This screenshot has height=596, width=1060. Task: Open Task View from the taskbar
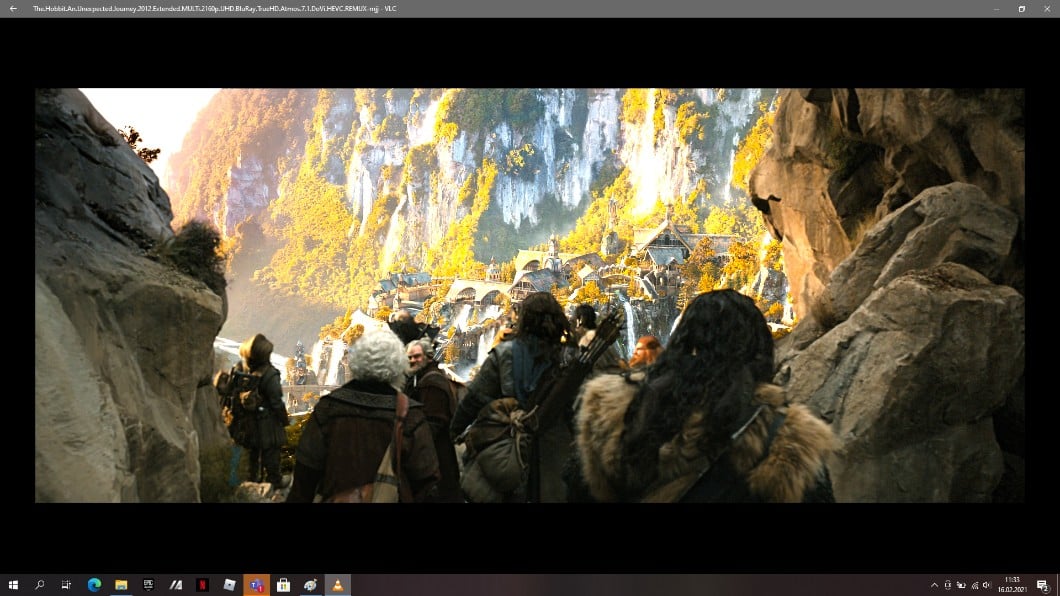pyautogui.click(x=66, y=585)
